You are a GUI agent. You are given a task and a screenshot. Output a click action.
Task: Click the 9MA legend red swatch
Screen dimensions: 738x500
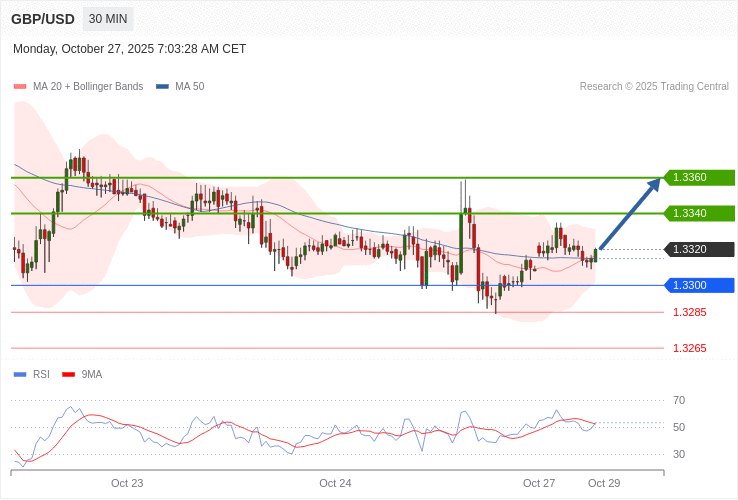(x=69, y=375)
